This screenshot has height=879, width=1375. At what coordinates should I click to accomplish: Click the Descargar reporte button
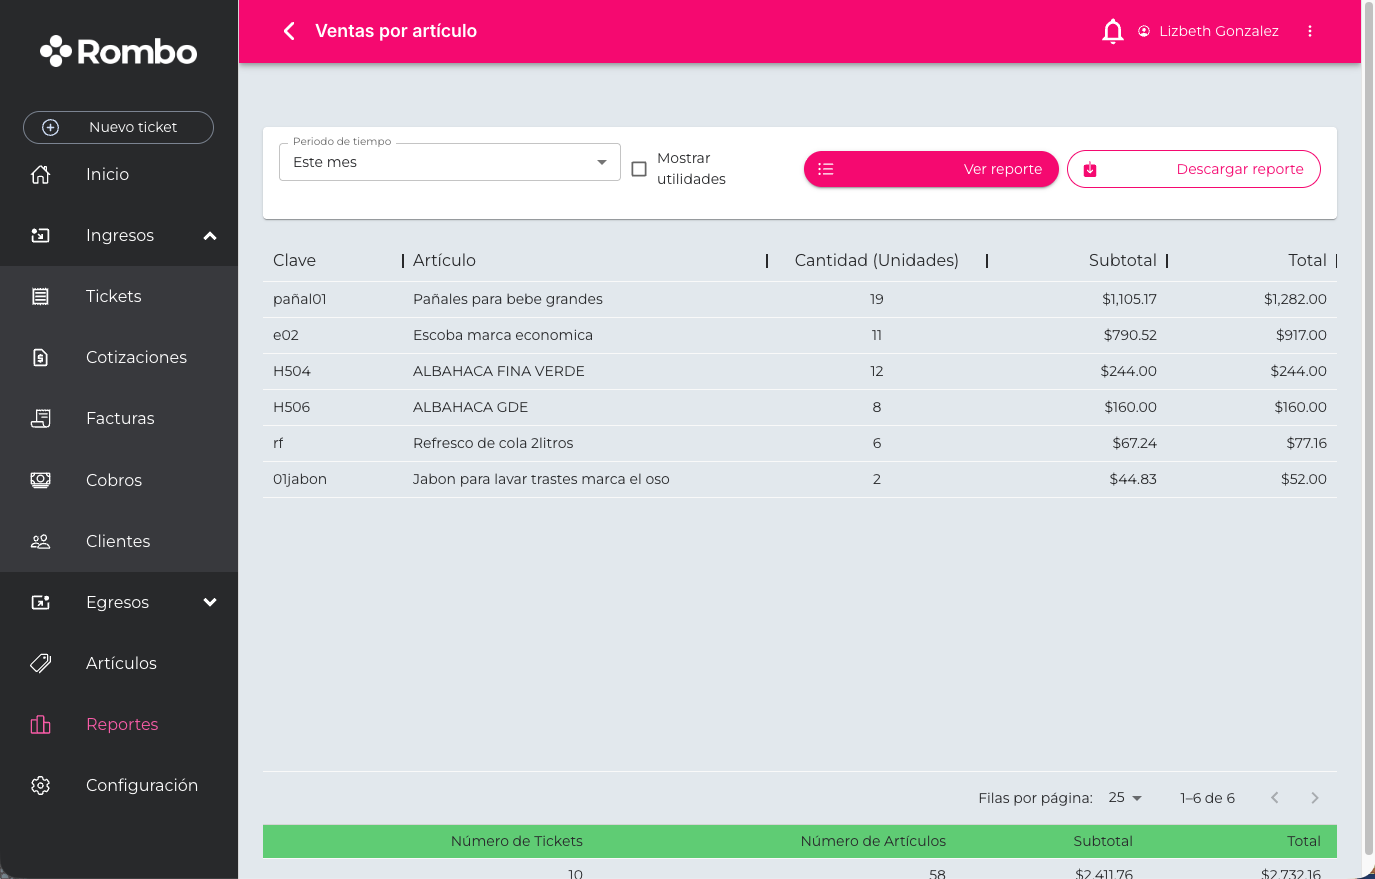(x=1193, y=169)
